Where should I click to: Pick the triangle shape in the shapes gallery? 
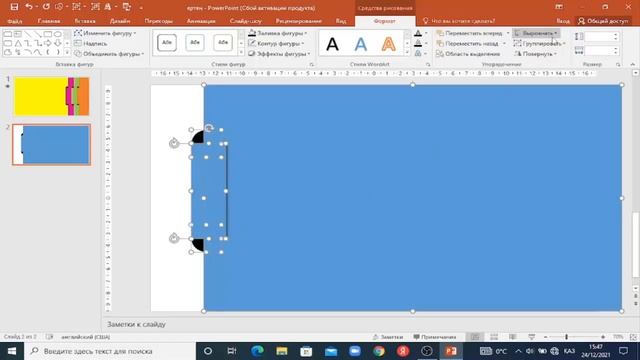point(18,43)
